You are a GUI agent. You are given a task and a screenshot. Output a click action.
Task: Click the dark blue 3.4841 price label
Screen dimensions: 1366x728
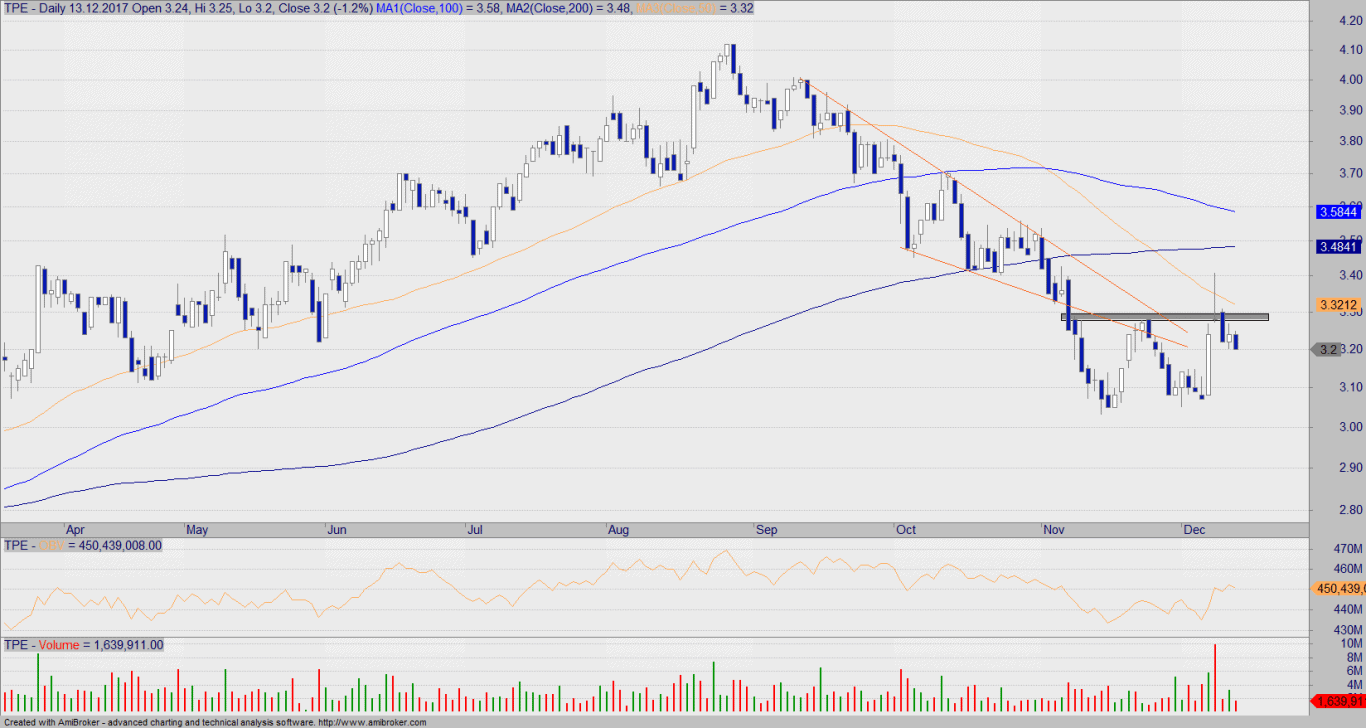(1339, 246)
